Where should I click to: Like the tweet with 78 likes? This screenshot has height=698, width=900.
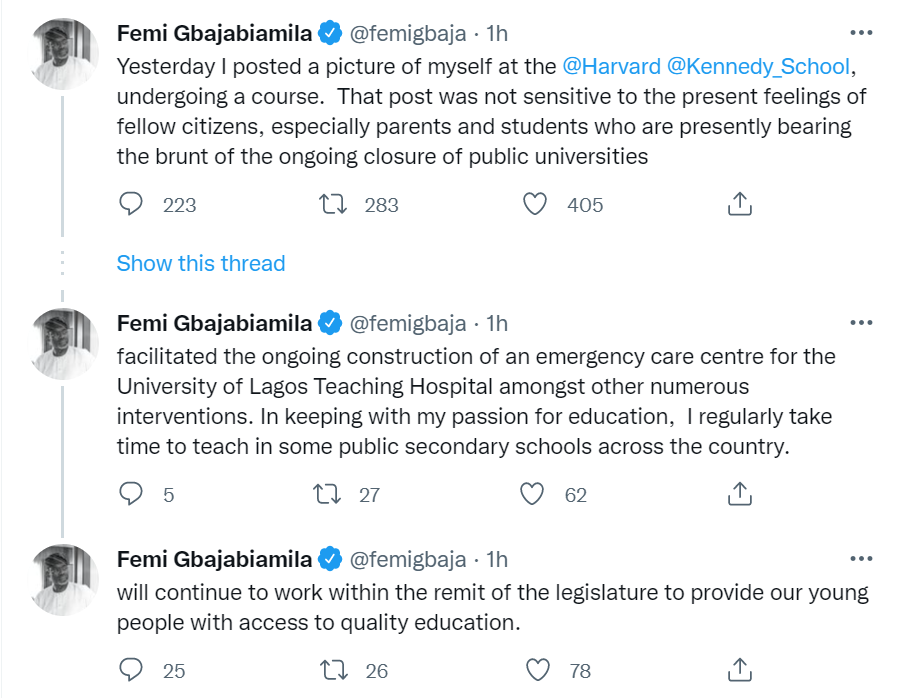(x=538, y=670)
